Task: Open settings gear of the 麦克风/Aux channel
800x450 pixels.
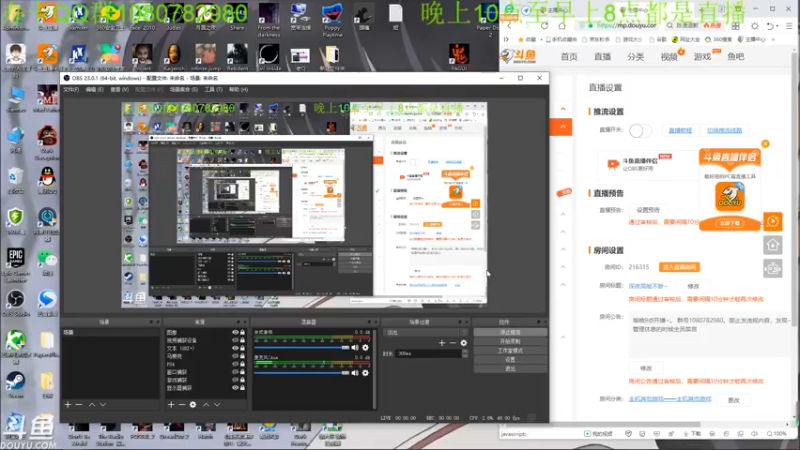Action: (x=365, y=373)
